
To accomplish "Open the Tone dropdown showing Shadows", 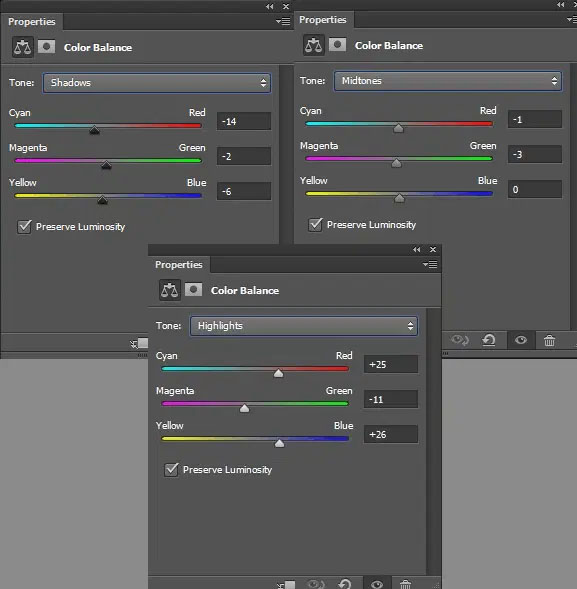I will coord(157,83).
